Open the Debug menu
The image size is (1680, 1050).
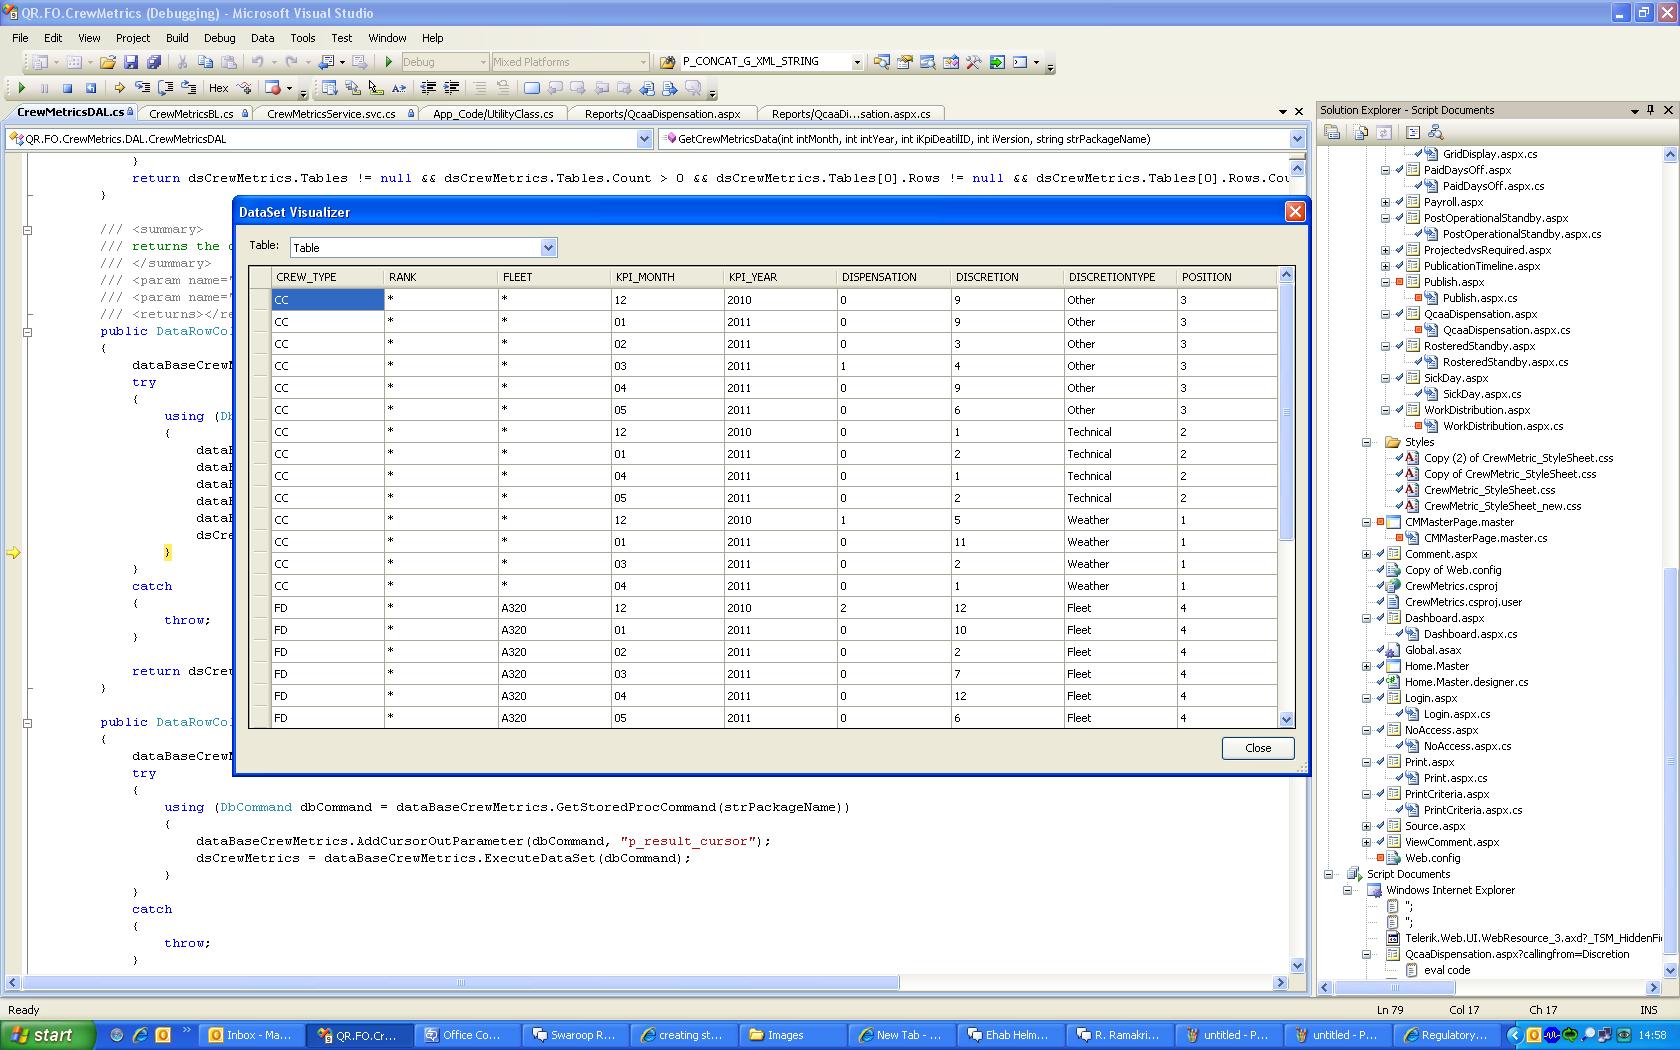tap(219, 38)
